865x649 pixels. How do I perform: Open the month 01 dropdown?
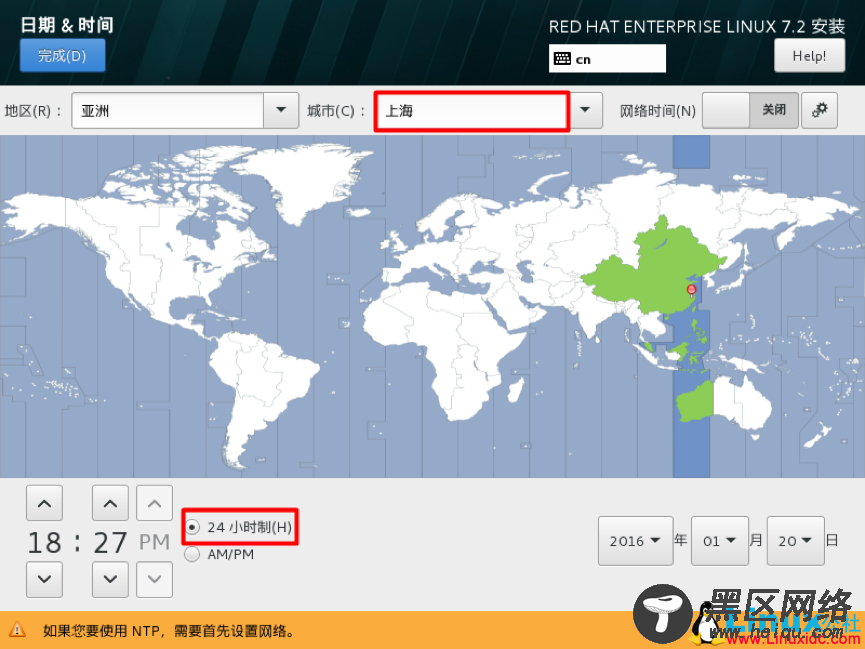pos(719,541)
